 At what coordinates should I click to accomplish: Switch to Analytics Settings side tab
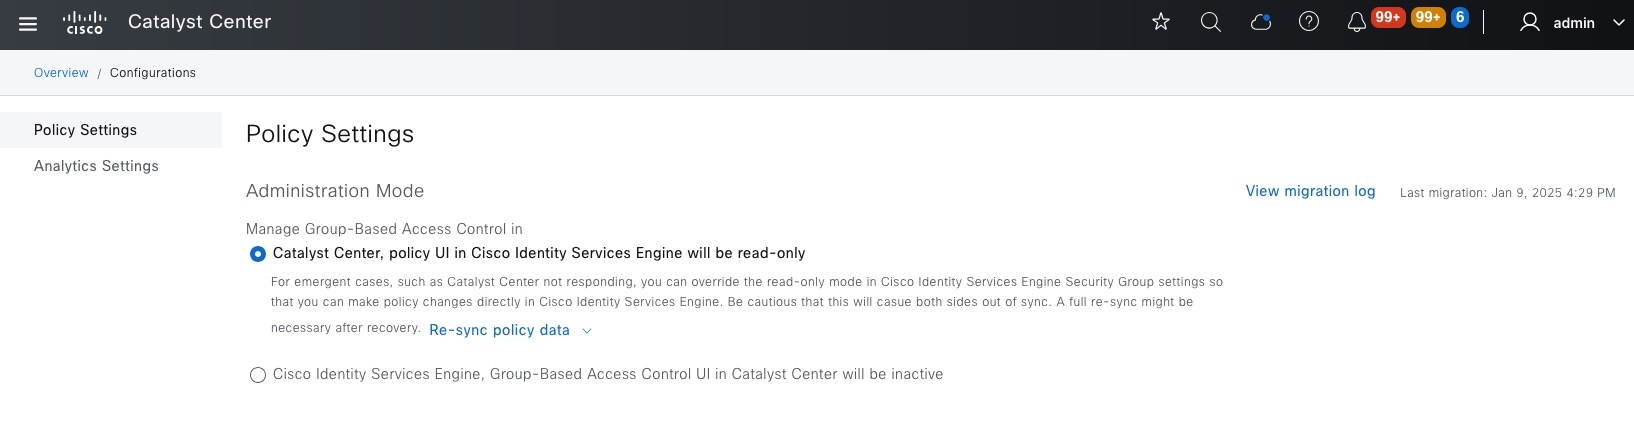[x=96, y=166]
